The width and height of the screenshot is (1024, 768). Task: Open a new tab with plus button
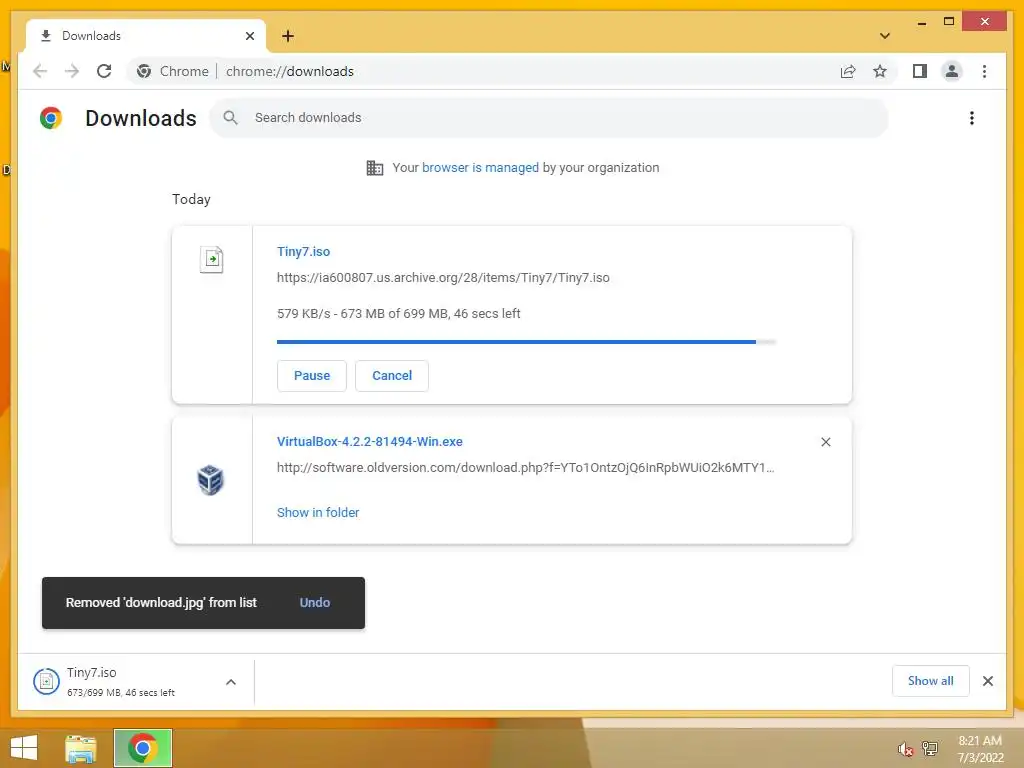coord(288,36)
